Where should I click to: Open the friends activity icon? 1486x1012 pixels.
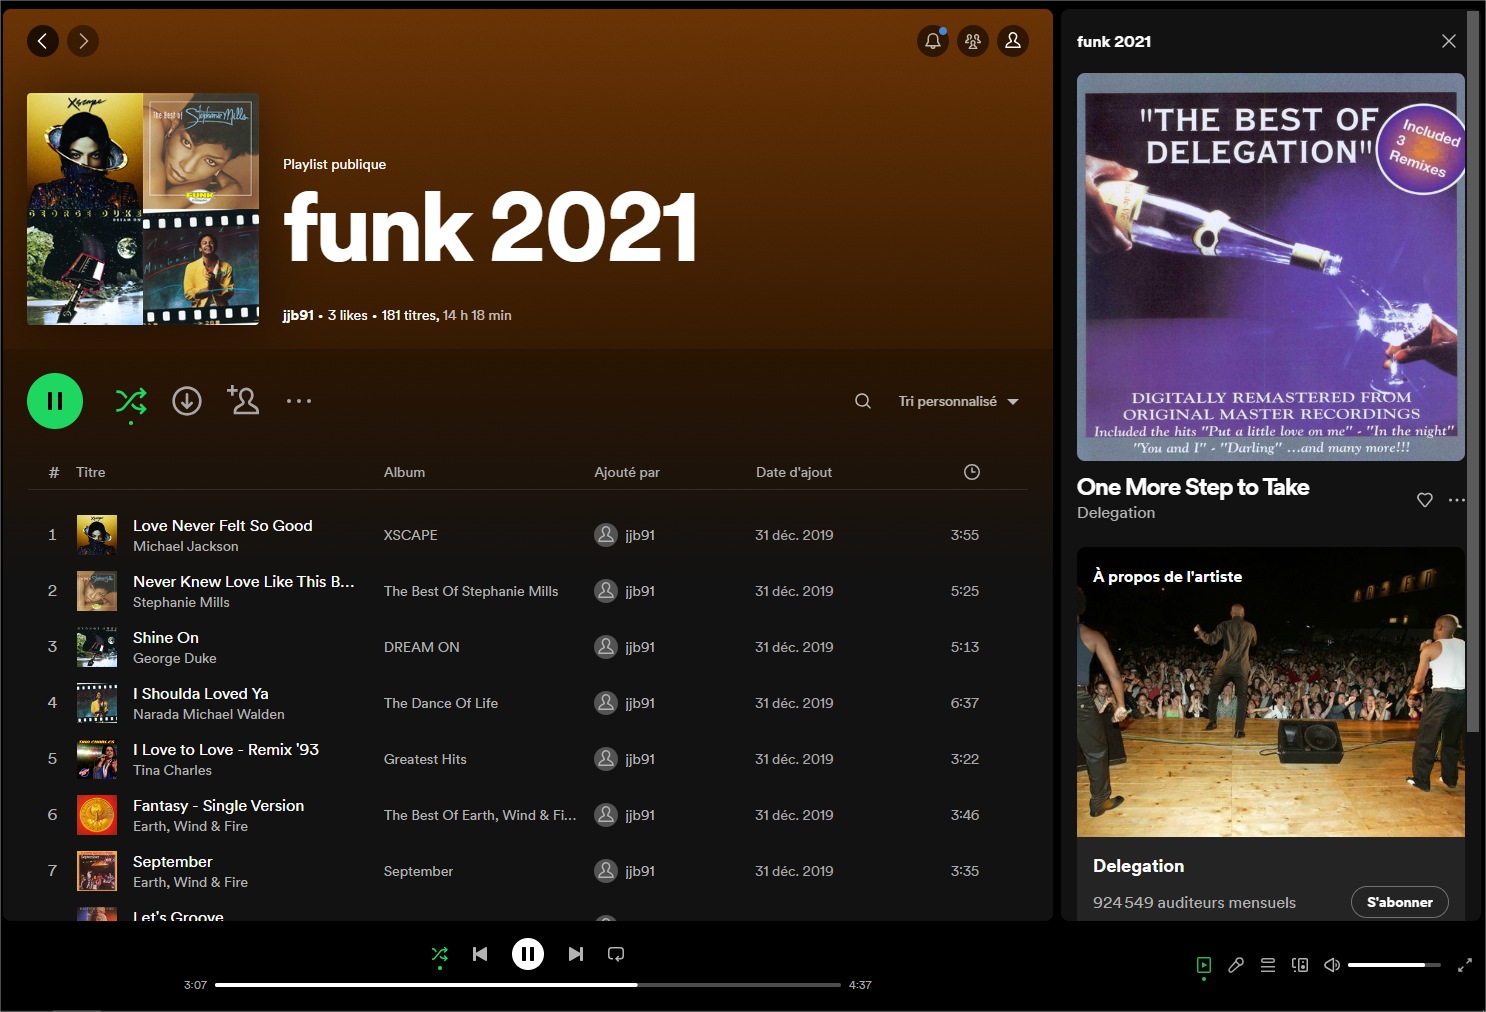pyautogui.click(x=973, y=41)
